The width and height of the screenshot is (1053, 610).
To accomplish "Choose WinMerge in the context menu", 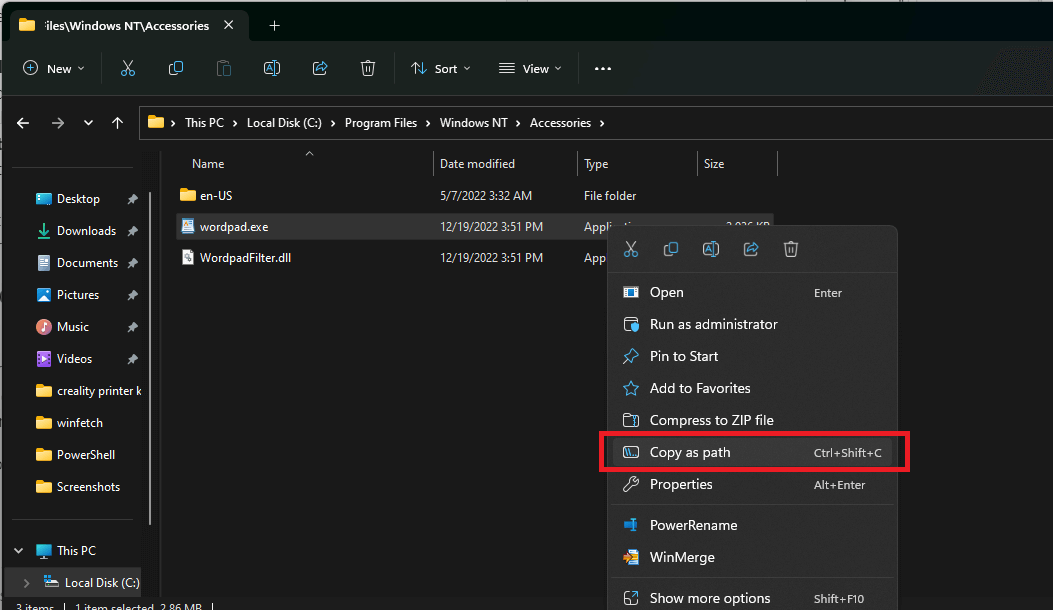I will click(752, 558).
